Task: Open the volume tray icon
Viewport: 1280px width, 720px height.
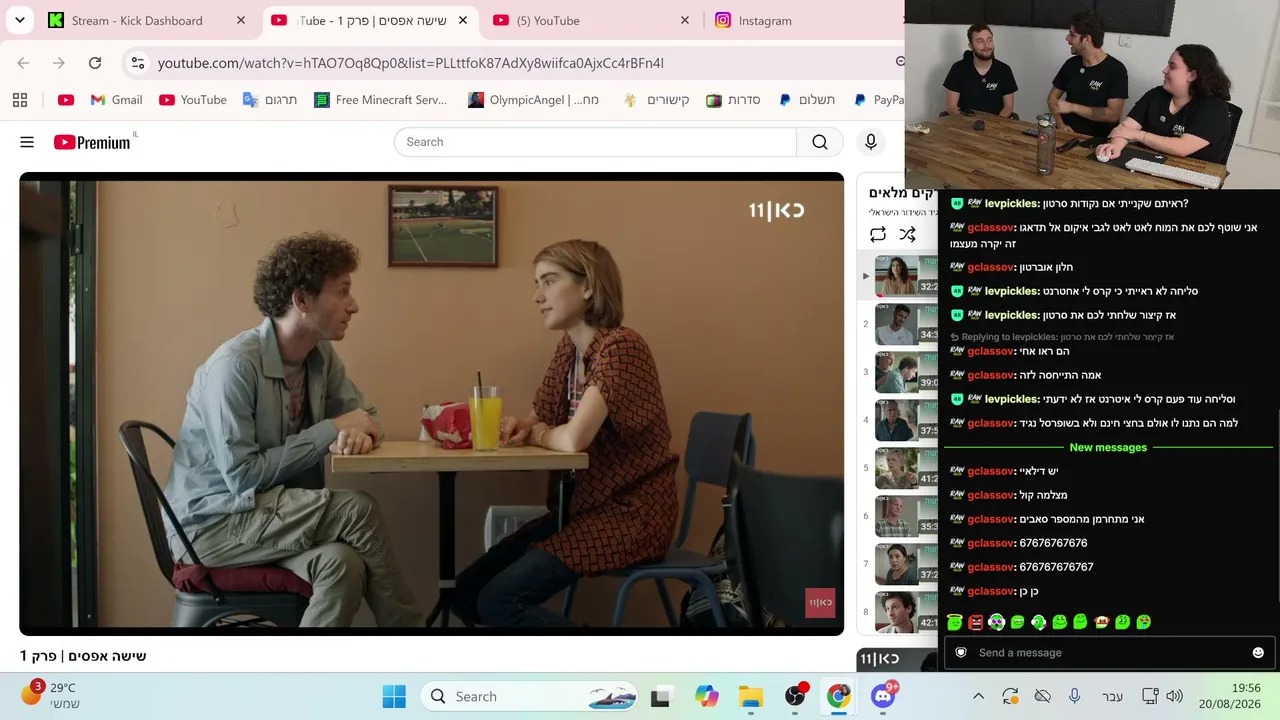Action: tap(1174, 697)
